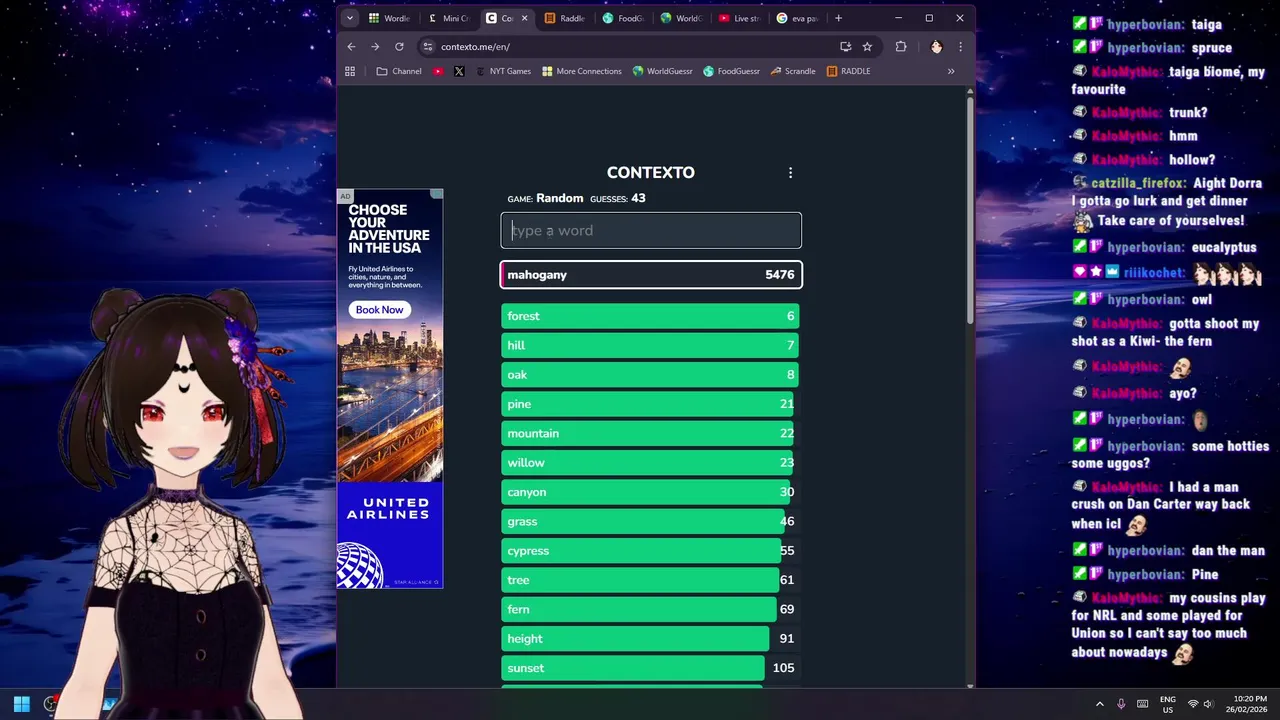Close the United Airlines ad
This screenshot has height=720, width=1280.
[x=437, y=195]
